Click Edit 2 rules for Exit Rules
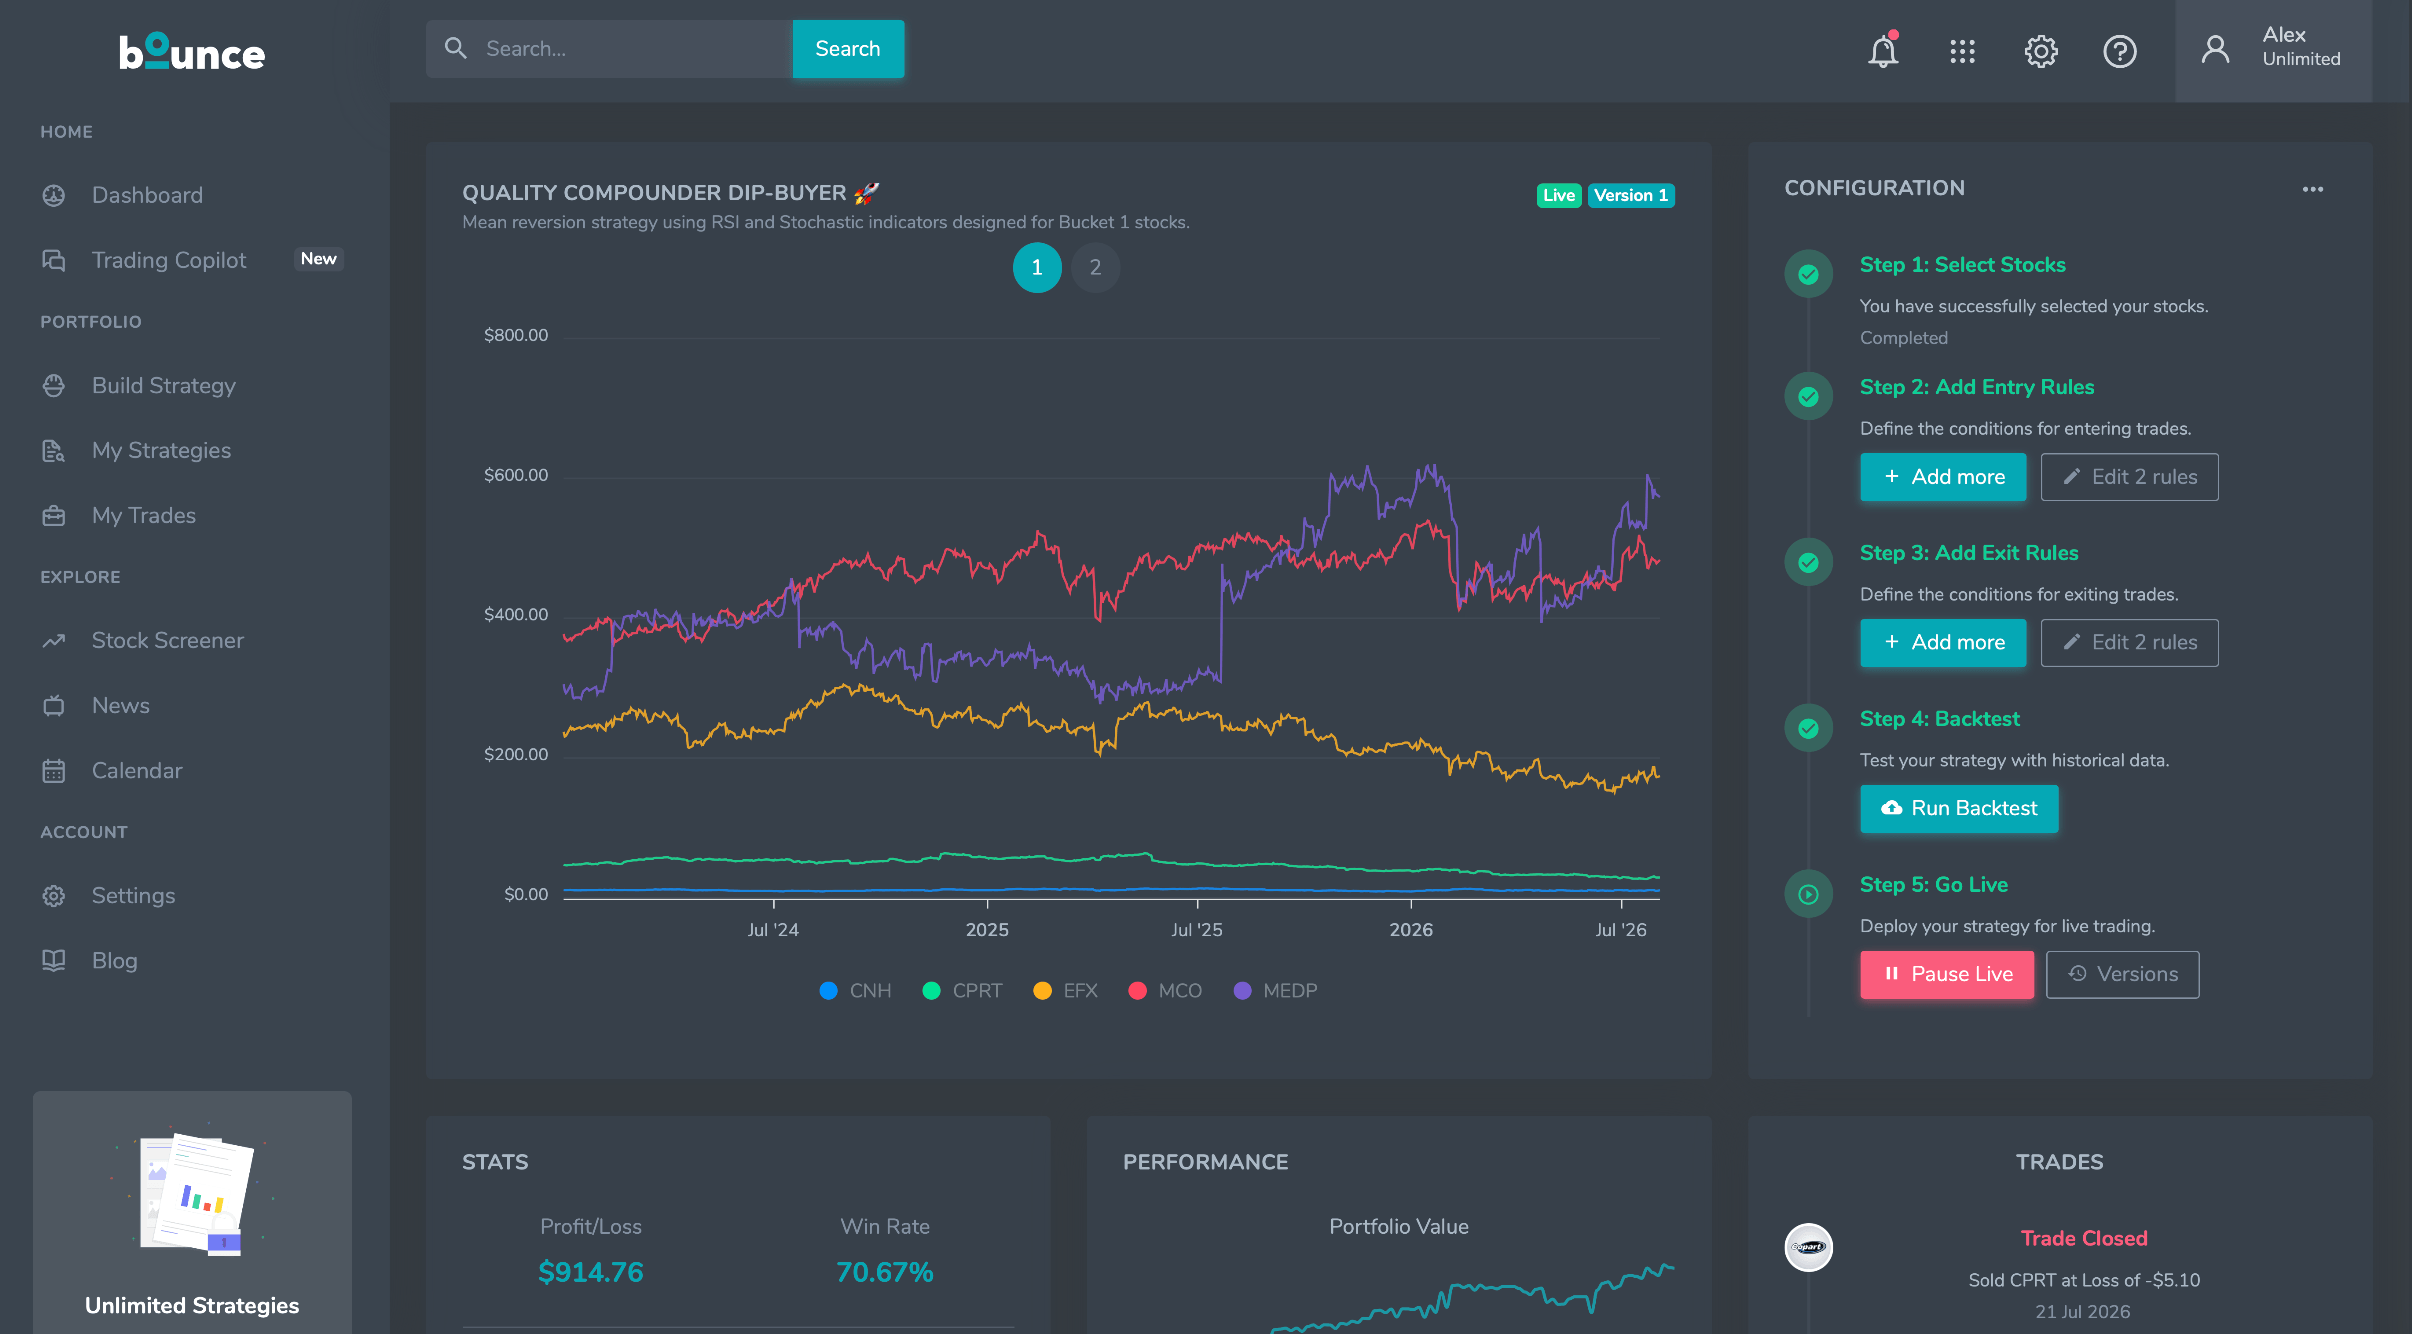The image size is (2412, 1334). coord(2130,643)
